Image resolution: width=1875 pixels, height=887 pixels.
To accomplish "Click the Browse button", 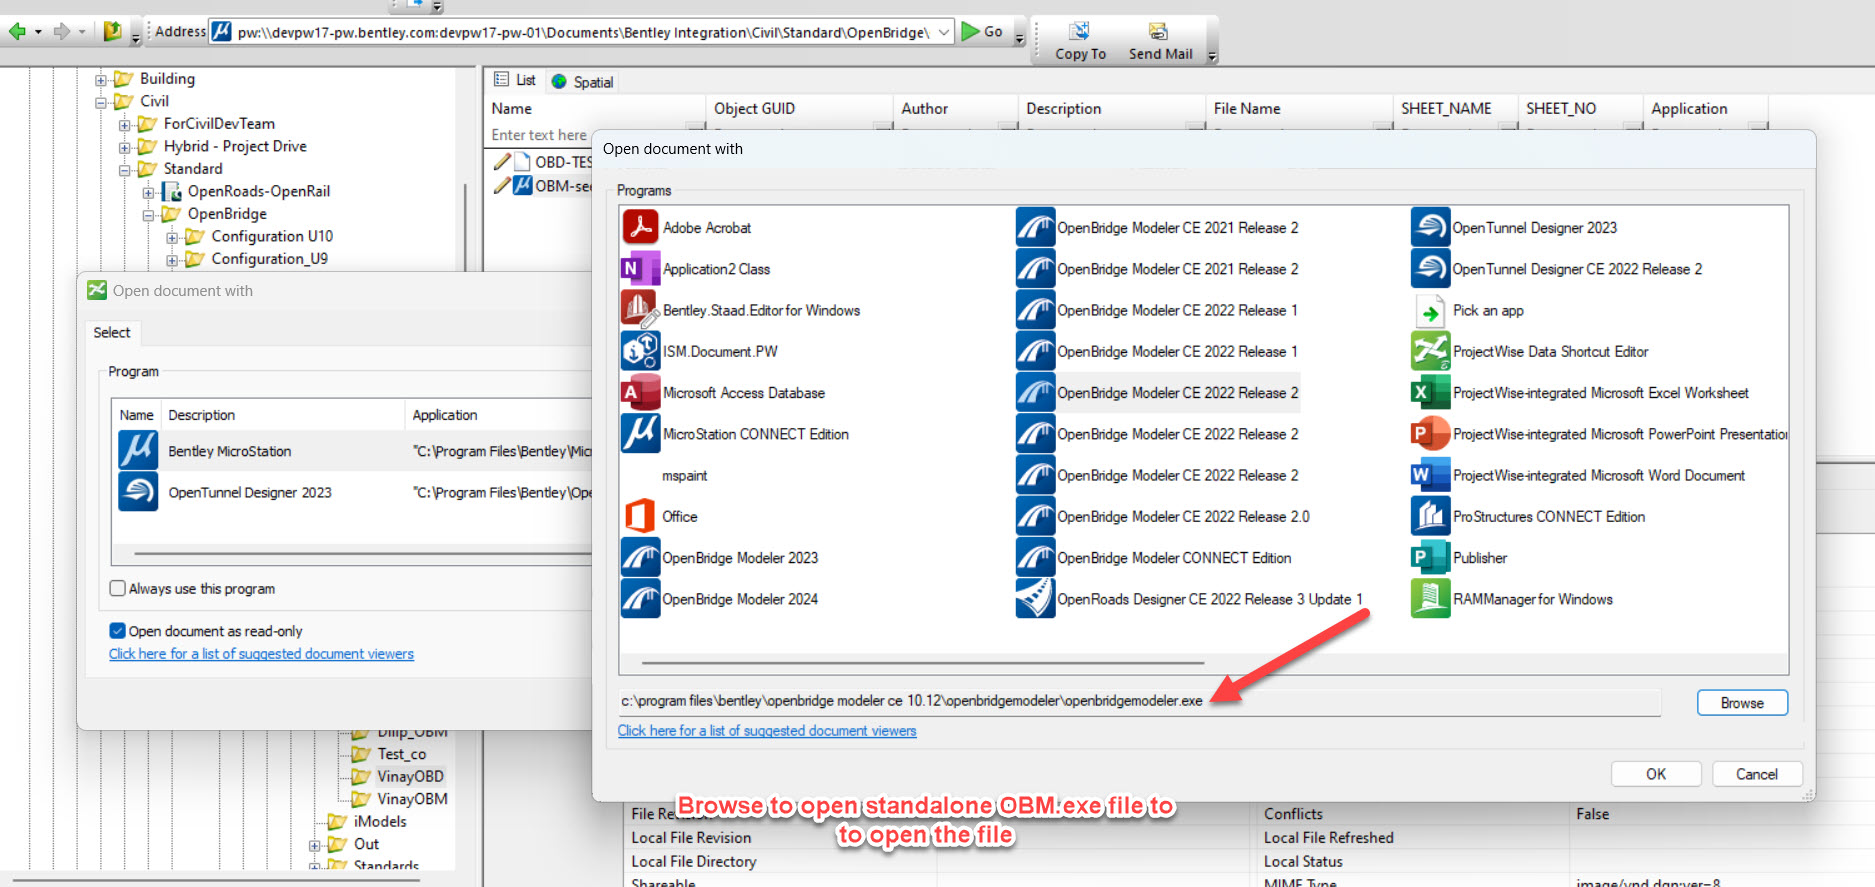I will (x=1742, y=703).
